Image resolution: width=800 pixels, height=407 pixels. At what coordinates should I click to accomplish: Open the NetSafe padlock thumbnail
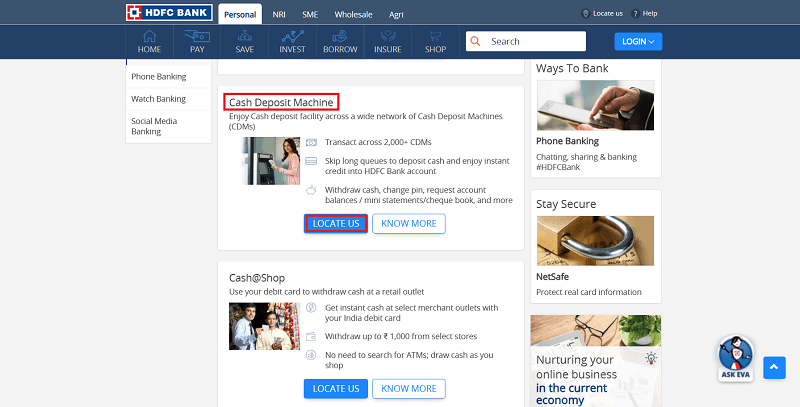click(x=595, y=241)
